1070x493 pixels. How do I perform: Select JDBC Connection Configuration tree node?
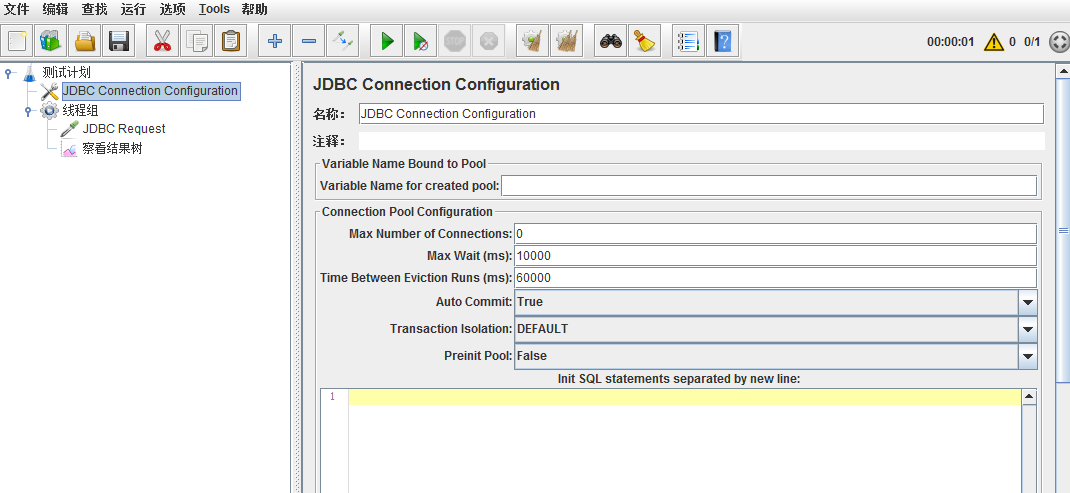click(x=150, y=91)
